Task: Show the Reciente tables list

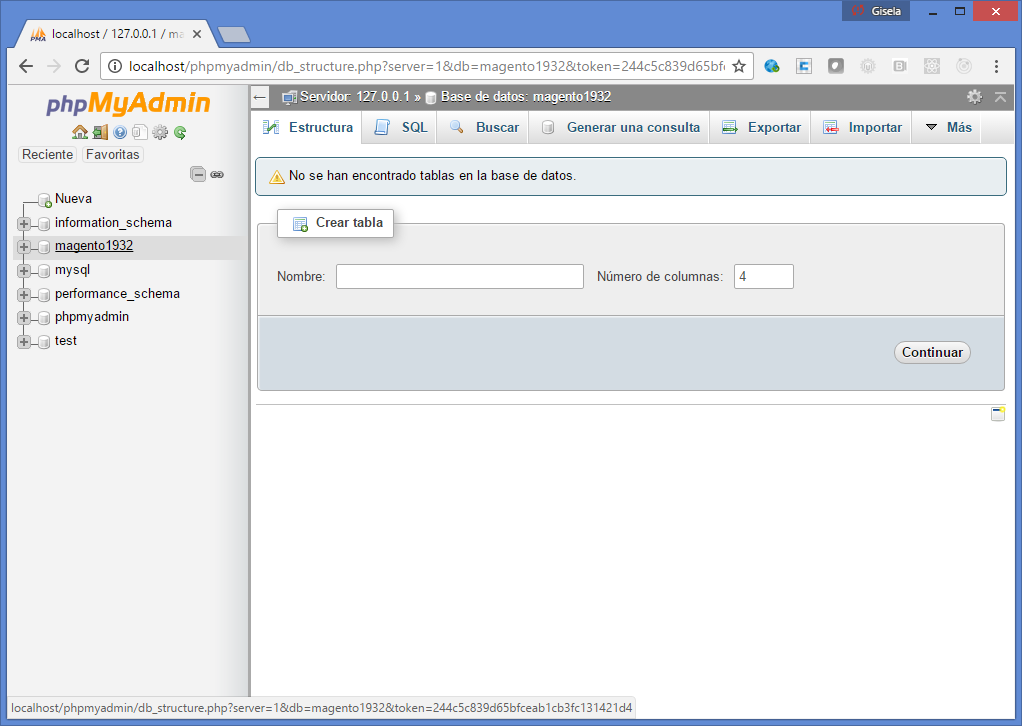Action: click(48, 155)
